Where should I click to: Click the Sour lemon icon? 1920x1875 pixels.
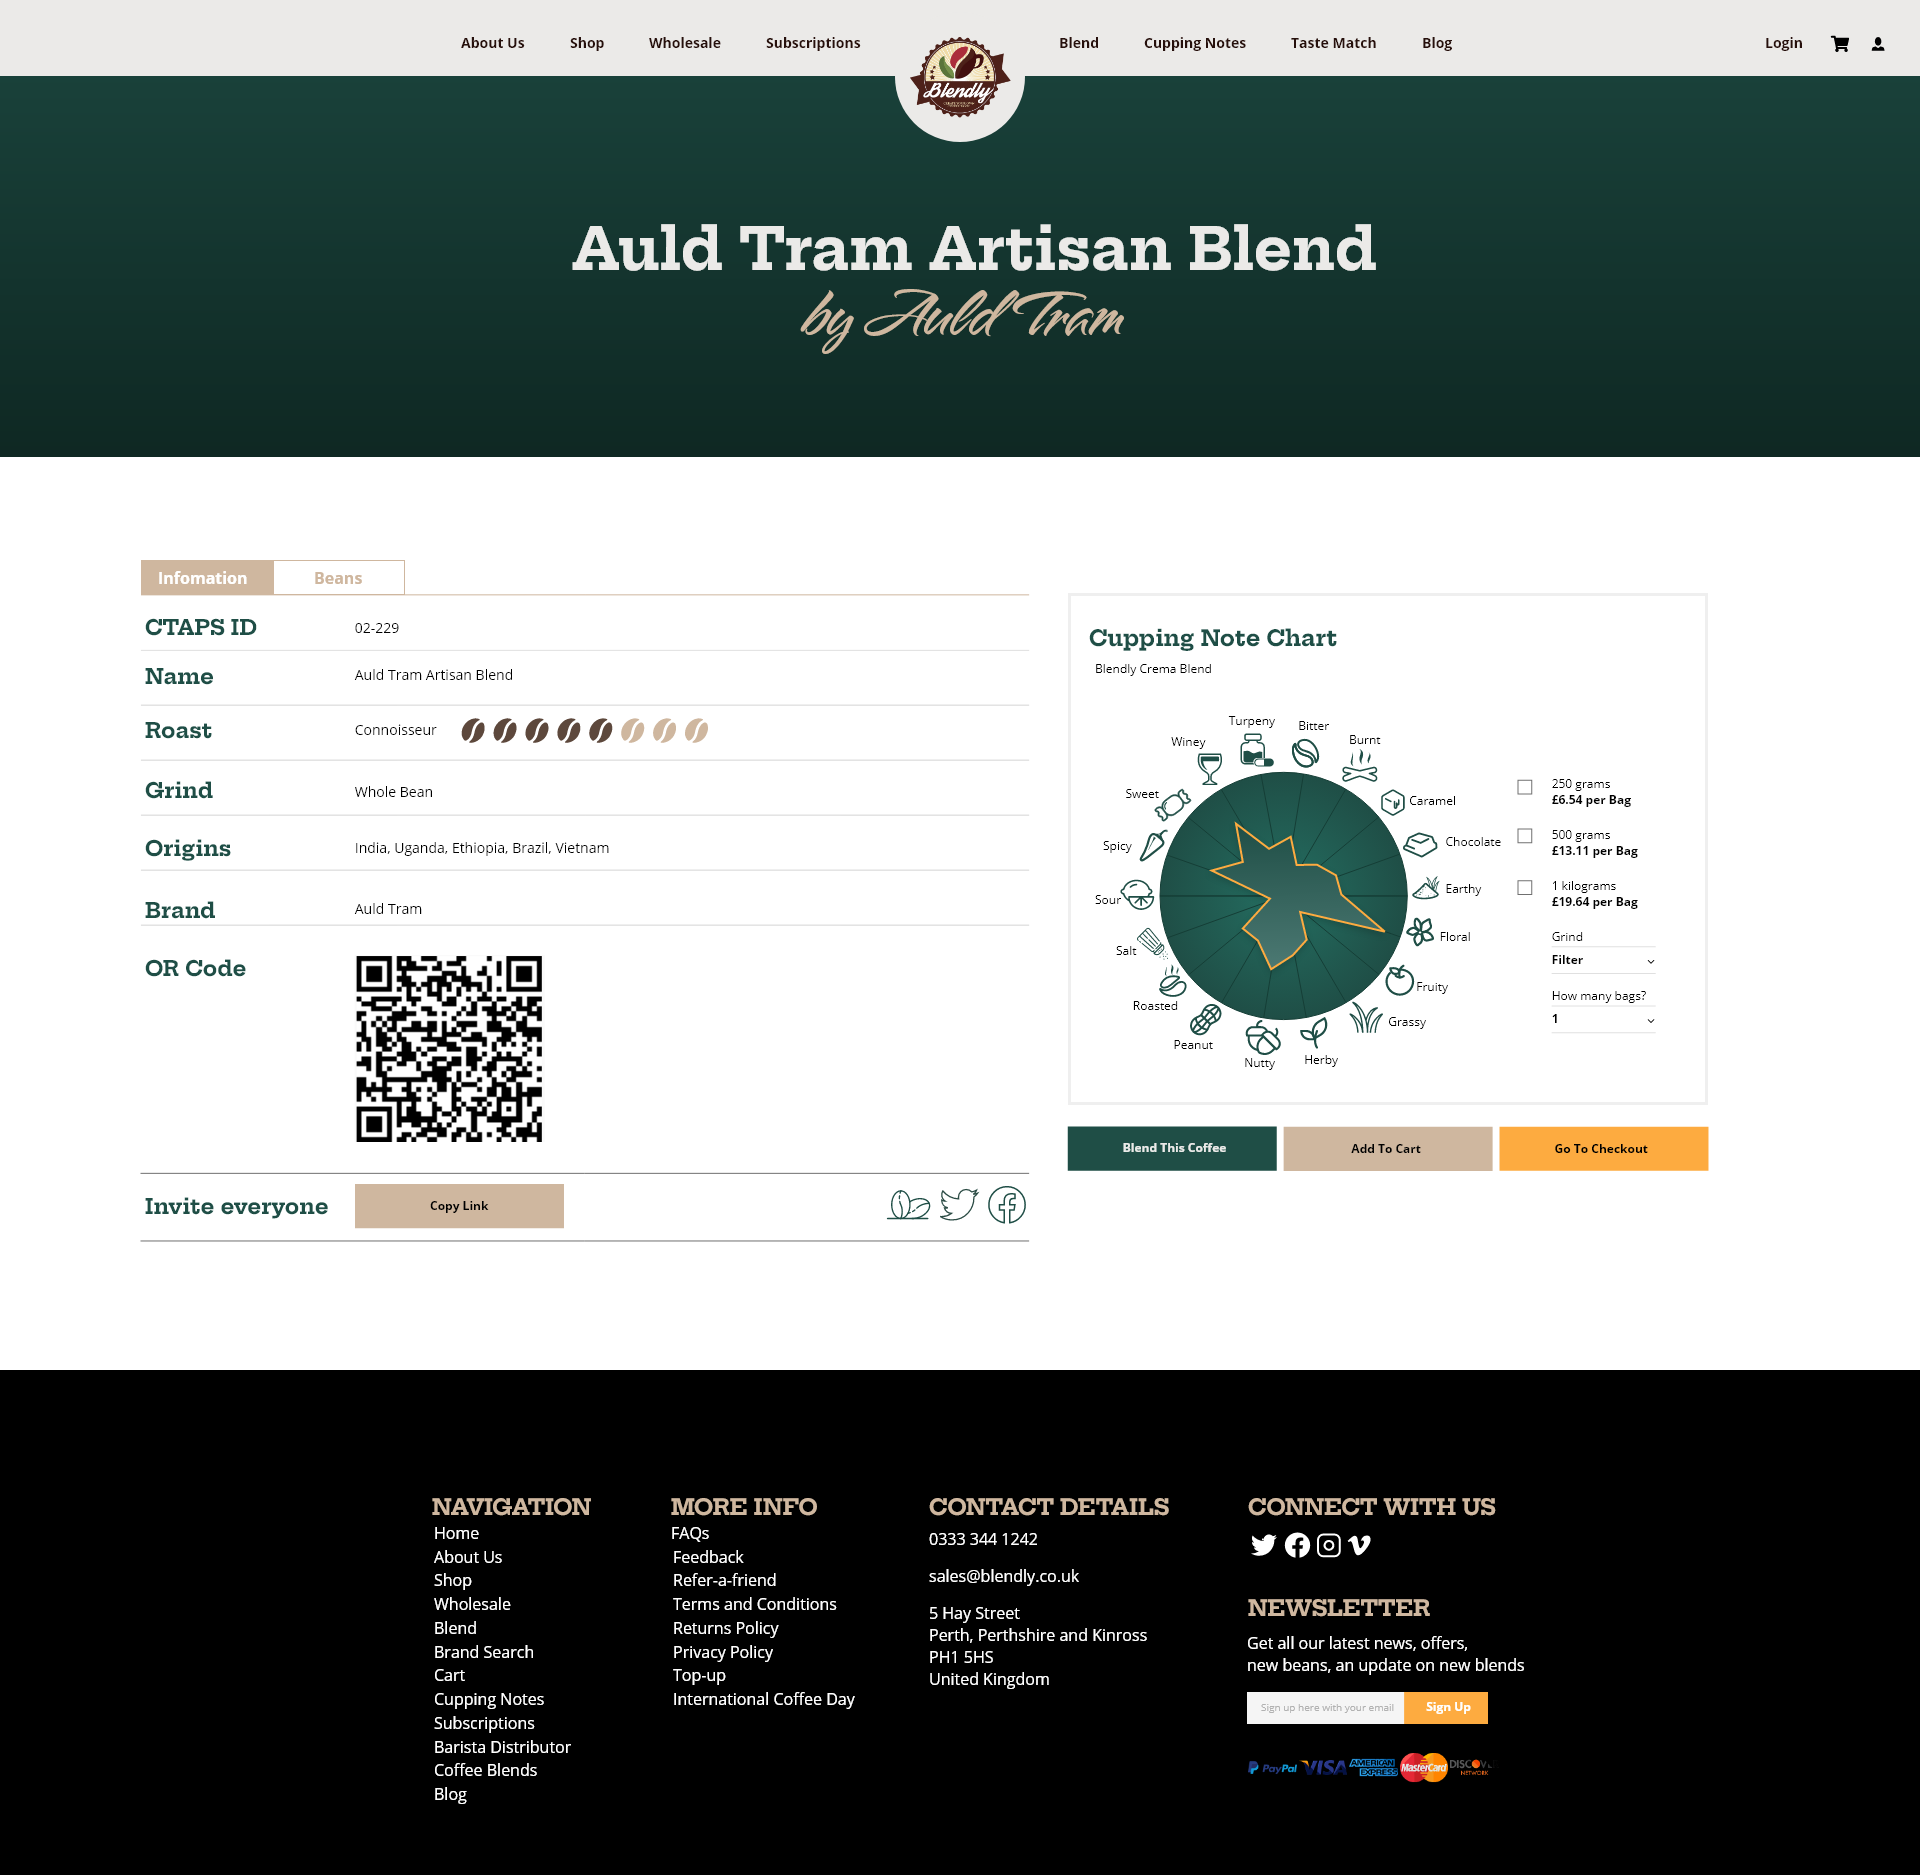pos(1137,893)
